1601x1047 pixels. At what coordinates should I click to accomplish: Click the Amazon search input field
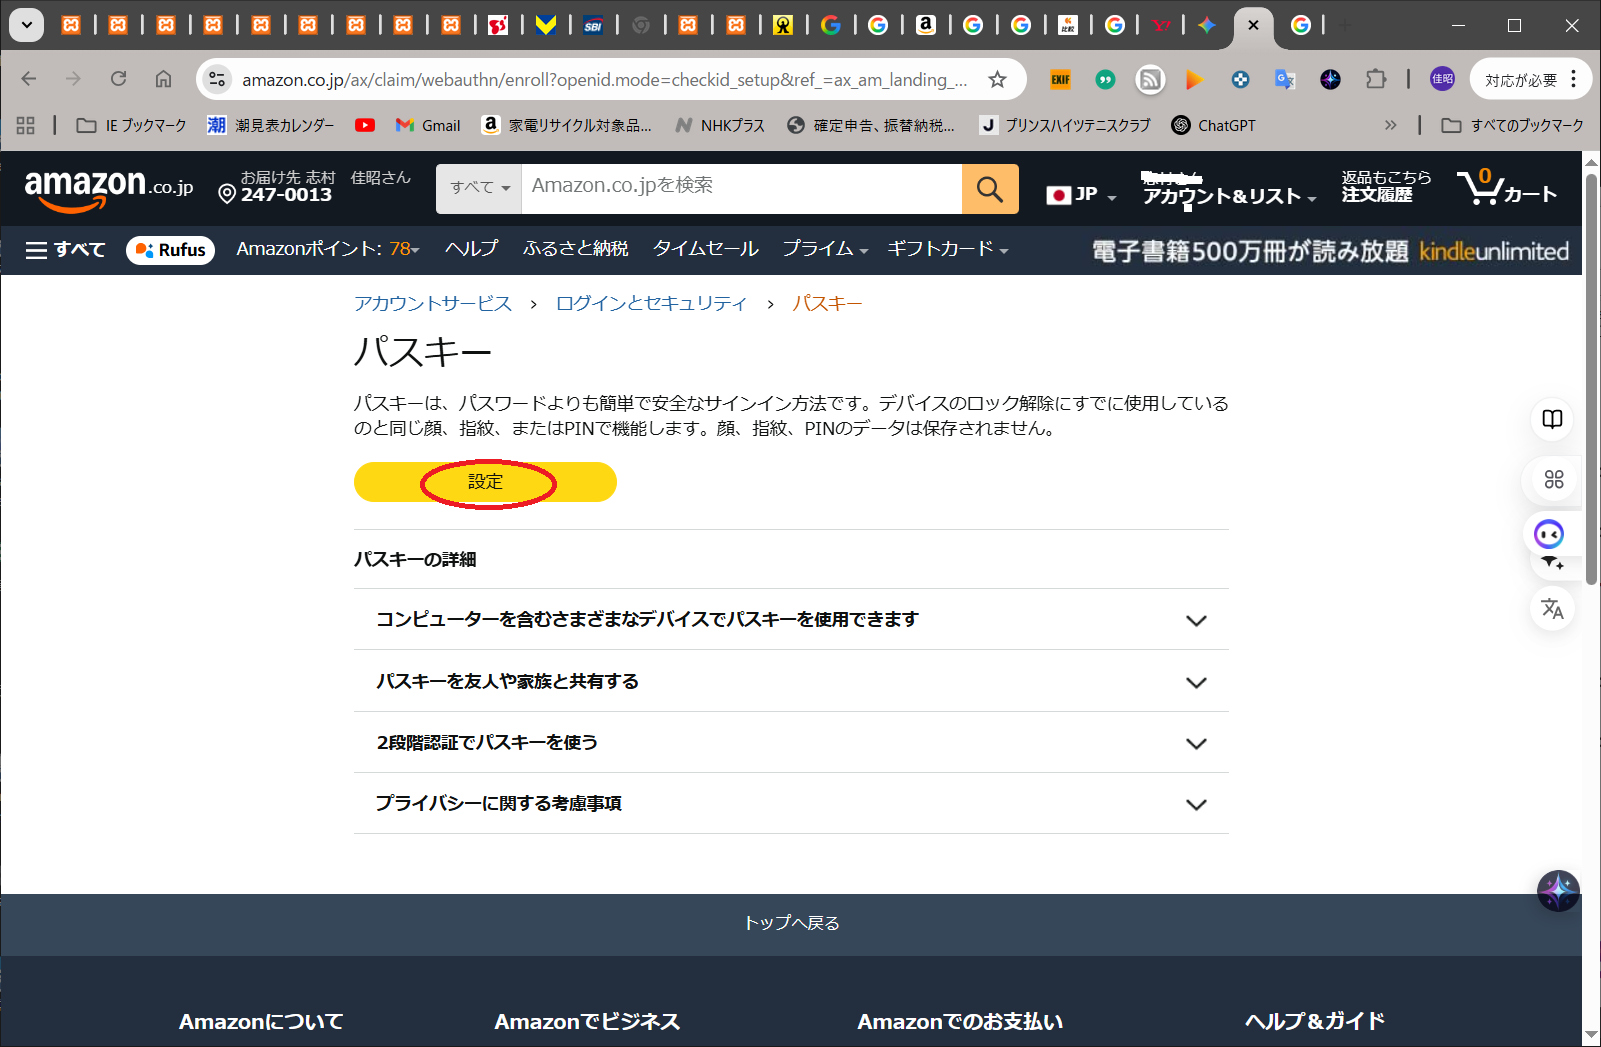click(x=740, y=187)
